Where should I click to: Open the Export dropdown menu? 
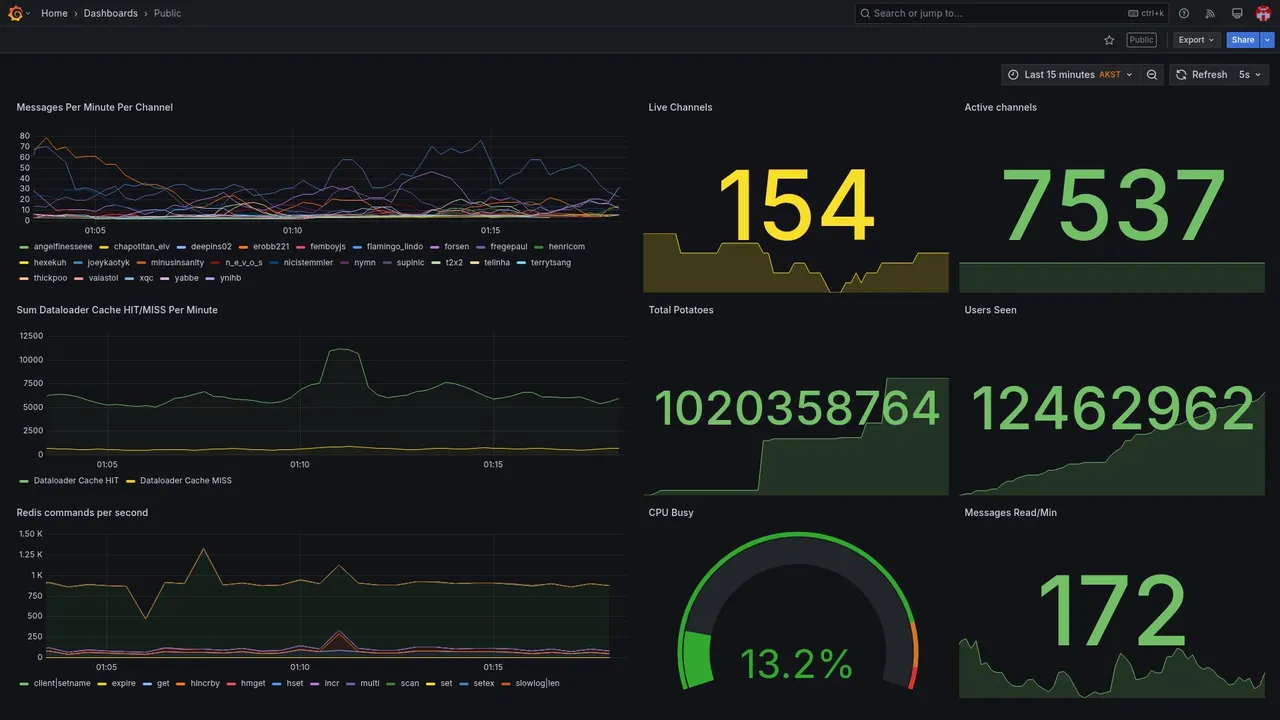1197,40
